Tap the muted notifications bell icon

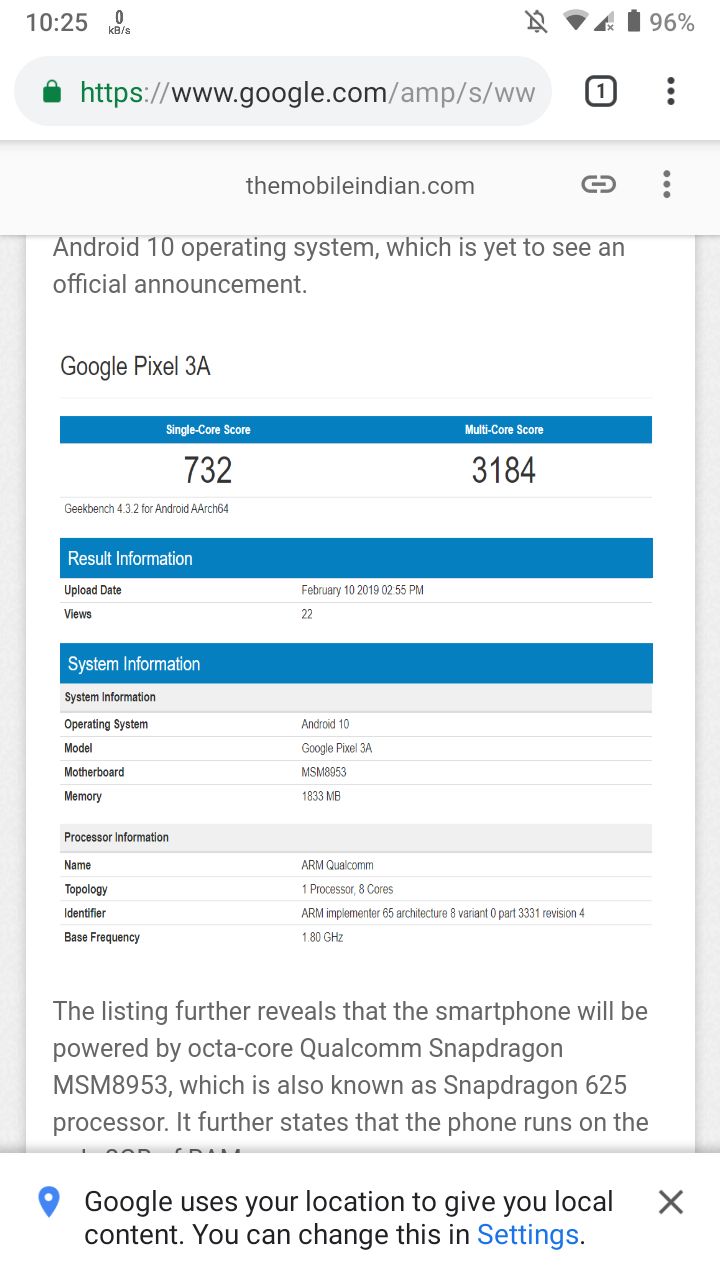537,21
